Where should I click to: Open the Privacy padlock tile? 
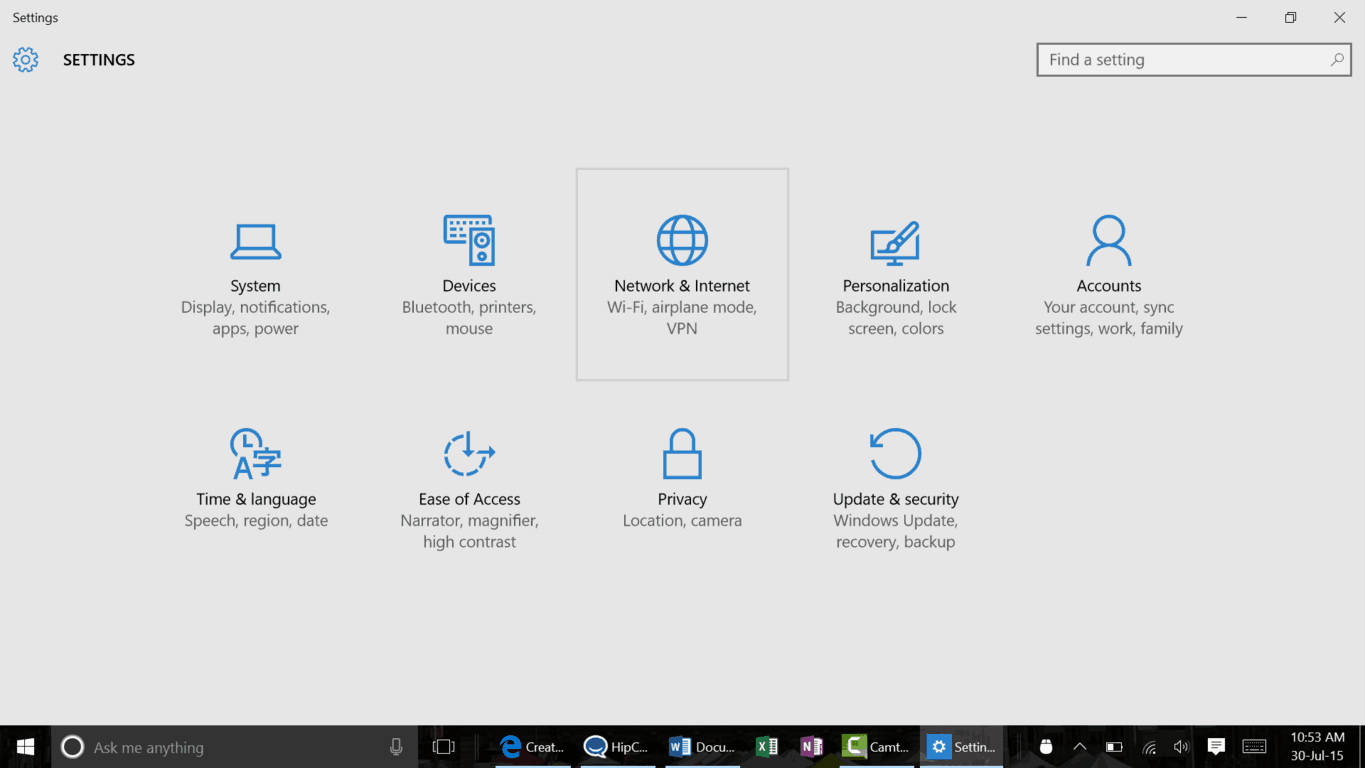(682, 488)
